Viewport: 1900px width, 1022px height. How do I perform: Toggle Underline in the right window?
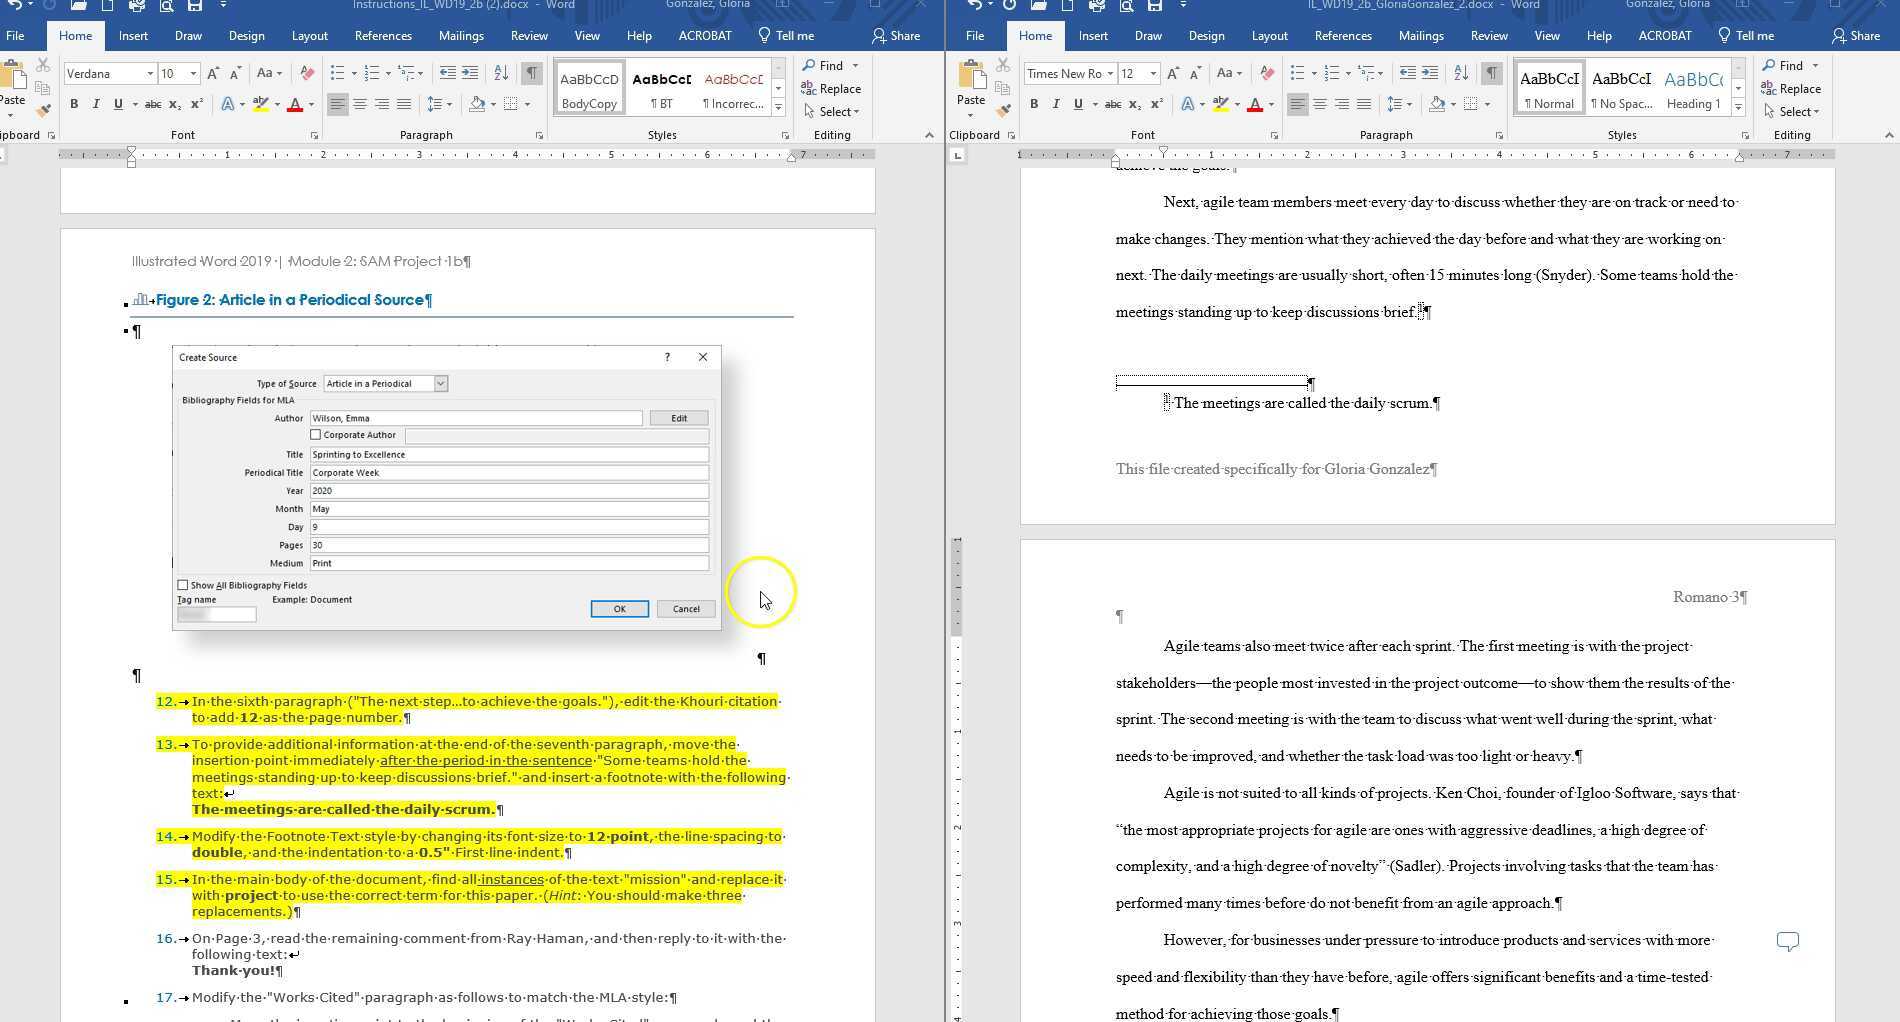point(1079,103)
